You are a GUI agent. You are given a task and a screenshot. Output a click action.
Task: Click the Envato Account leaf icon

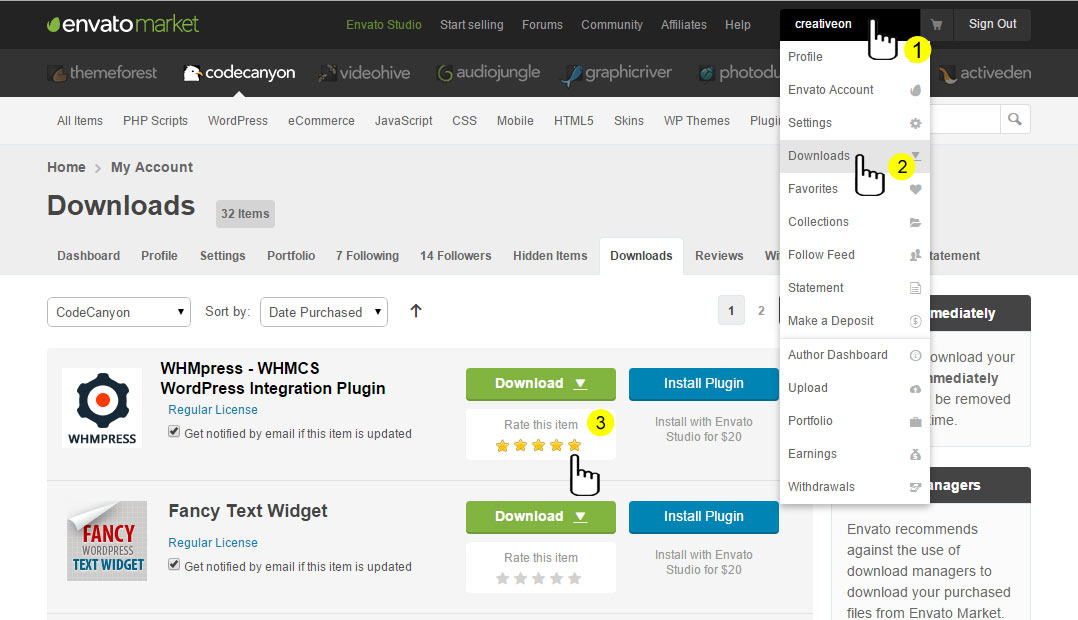click(915, 90)
